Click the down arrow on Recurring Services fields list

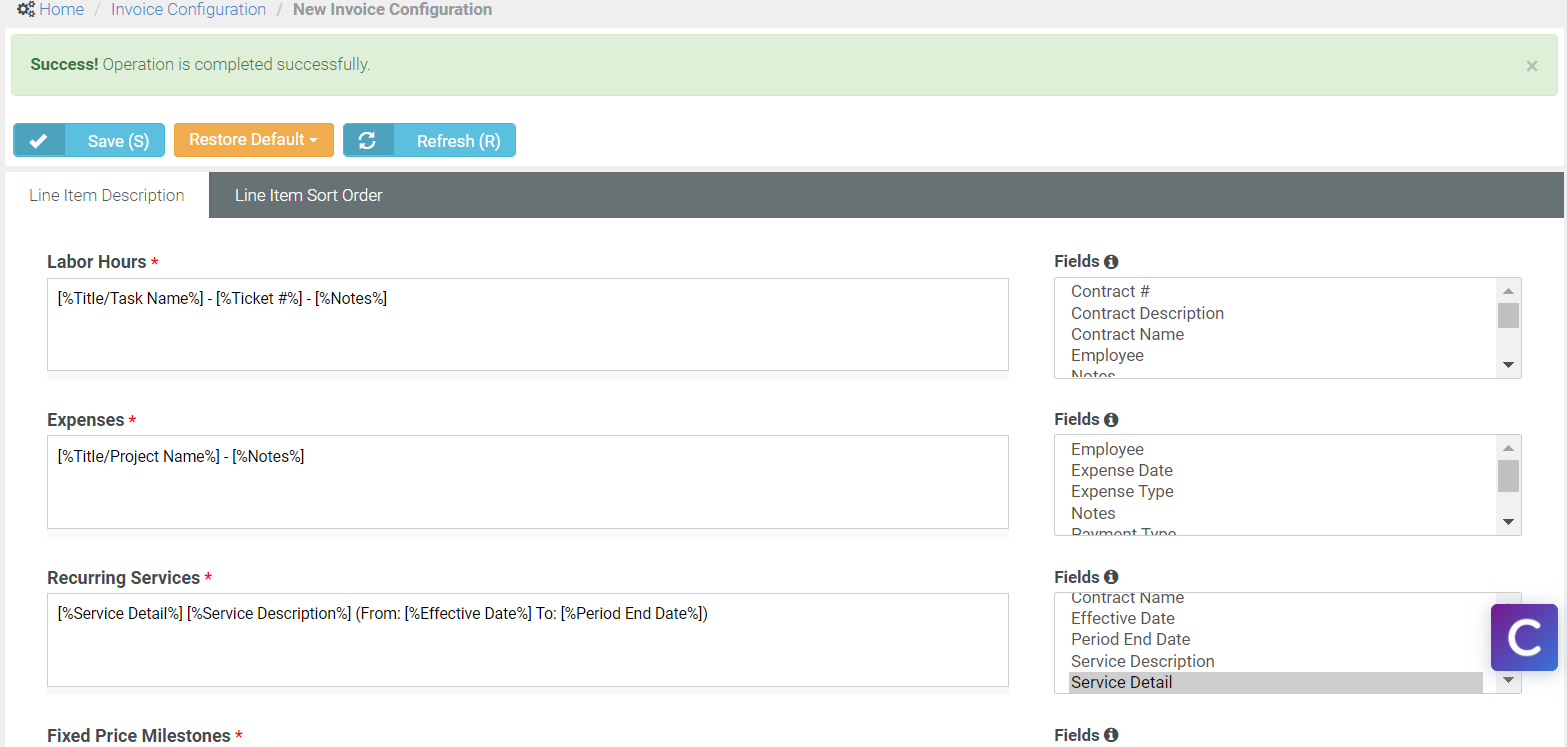pyautogui.click(x=1508, y=679)
